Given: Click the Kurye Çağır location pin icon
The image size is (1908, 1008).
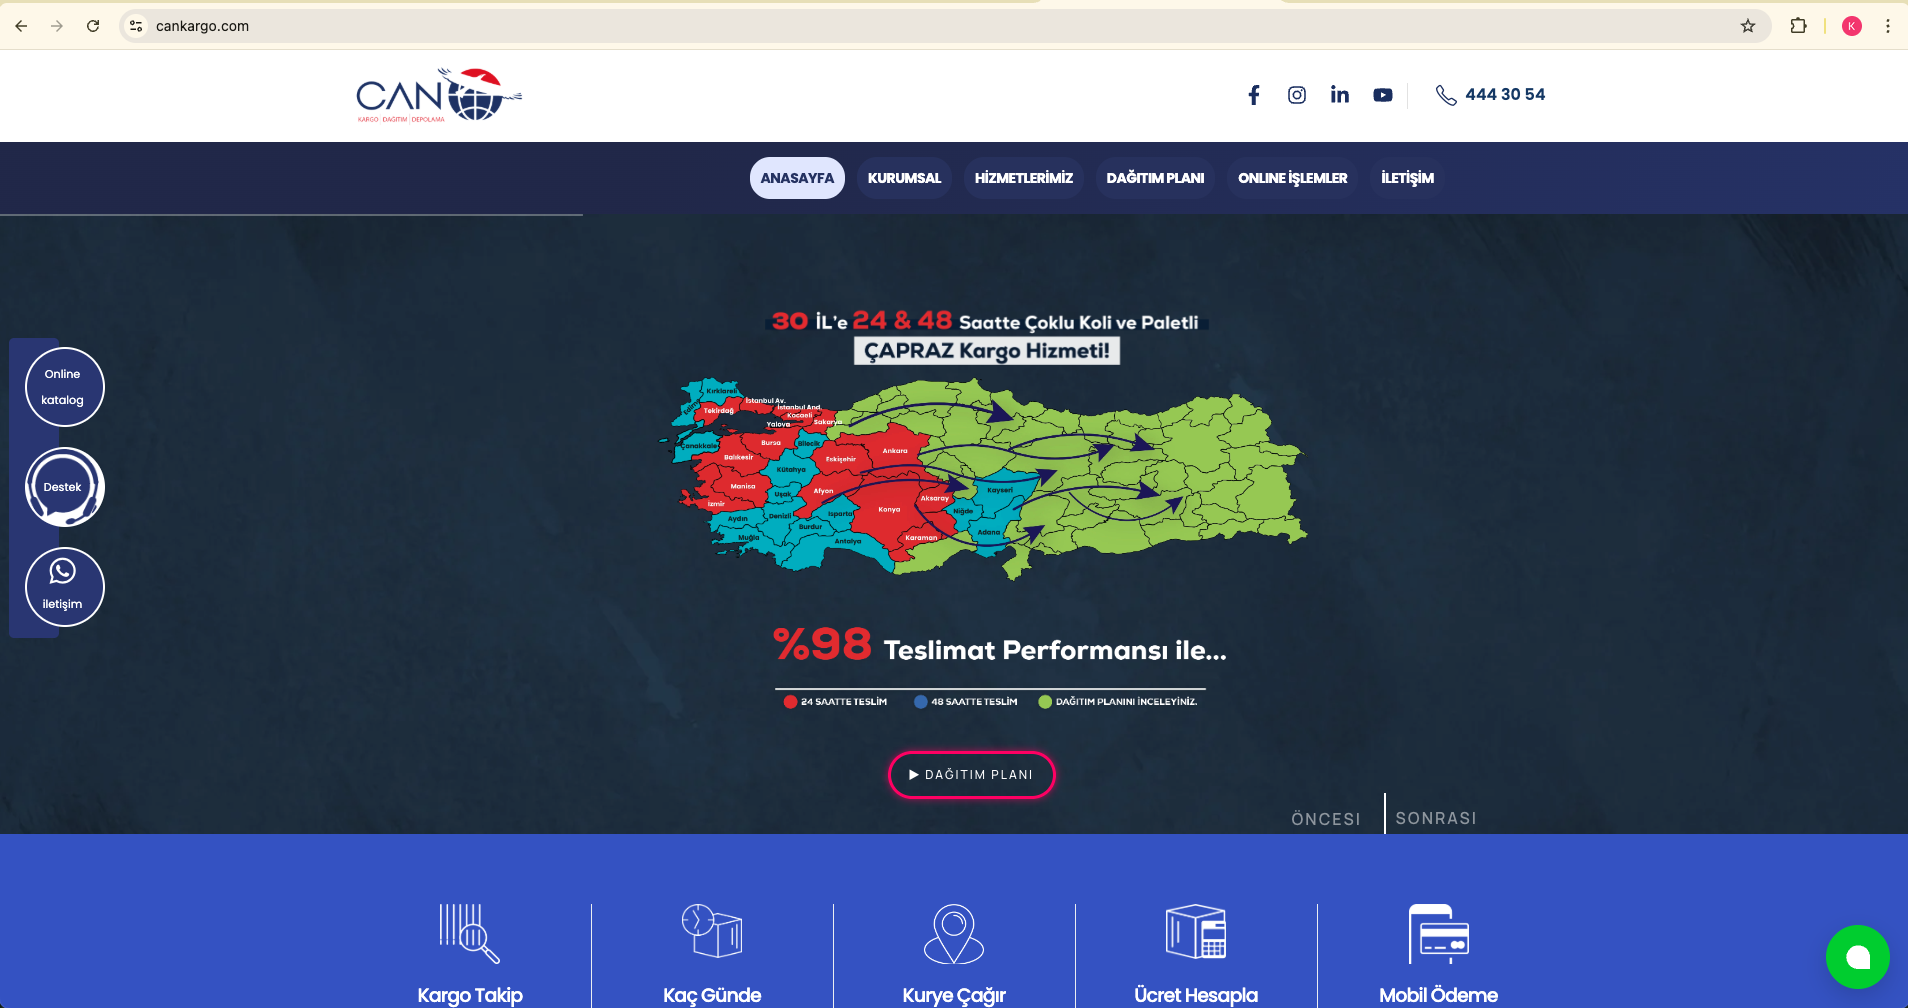Looking at the screenshot, I should tap(954, 934).
